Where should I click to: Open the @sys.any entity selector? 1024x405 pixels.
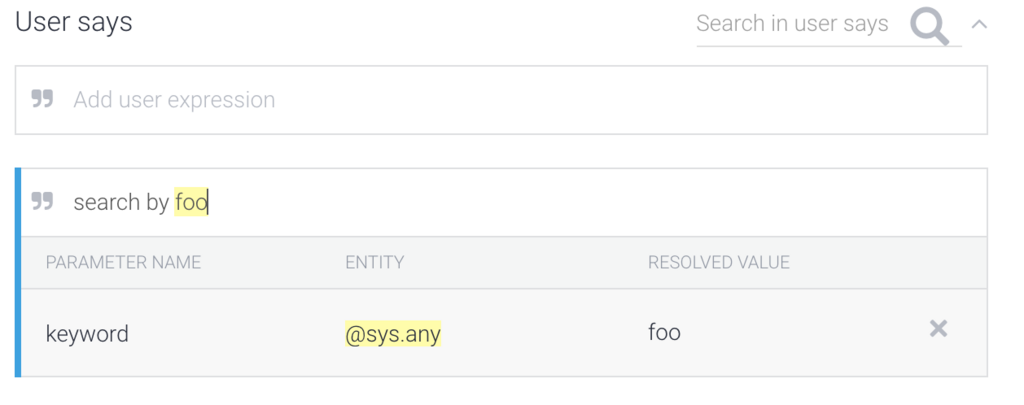[x=393, y=334]
